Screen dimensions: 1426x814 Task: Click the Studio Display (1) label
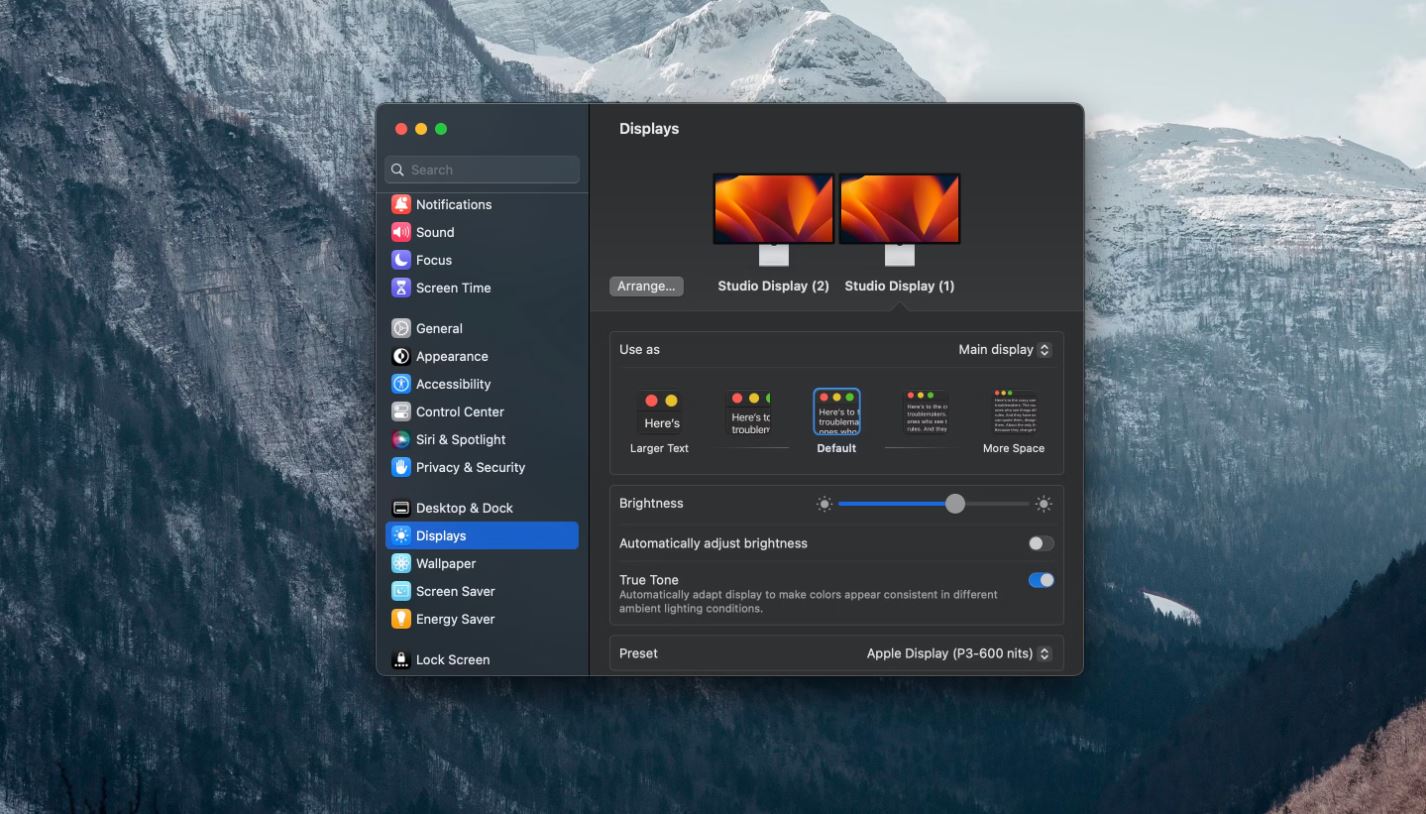coord(900,286)
